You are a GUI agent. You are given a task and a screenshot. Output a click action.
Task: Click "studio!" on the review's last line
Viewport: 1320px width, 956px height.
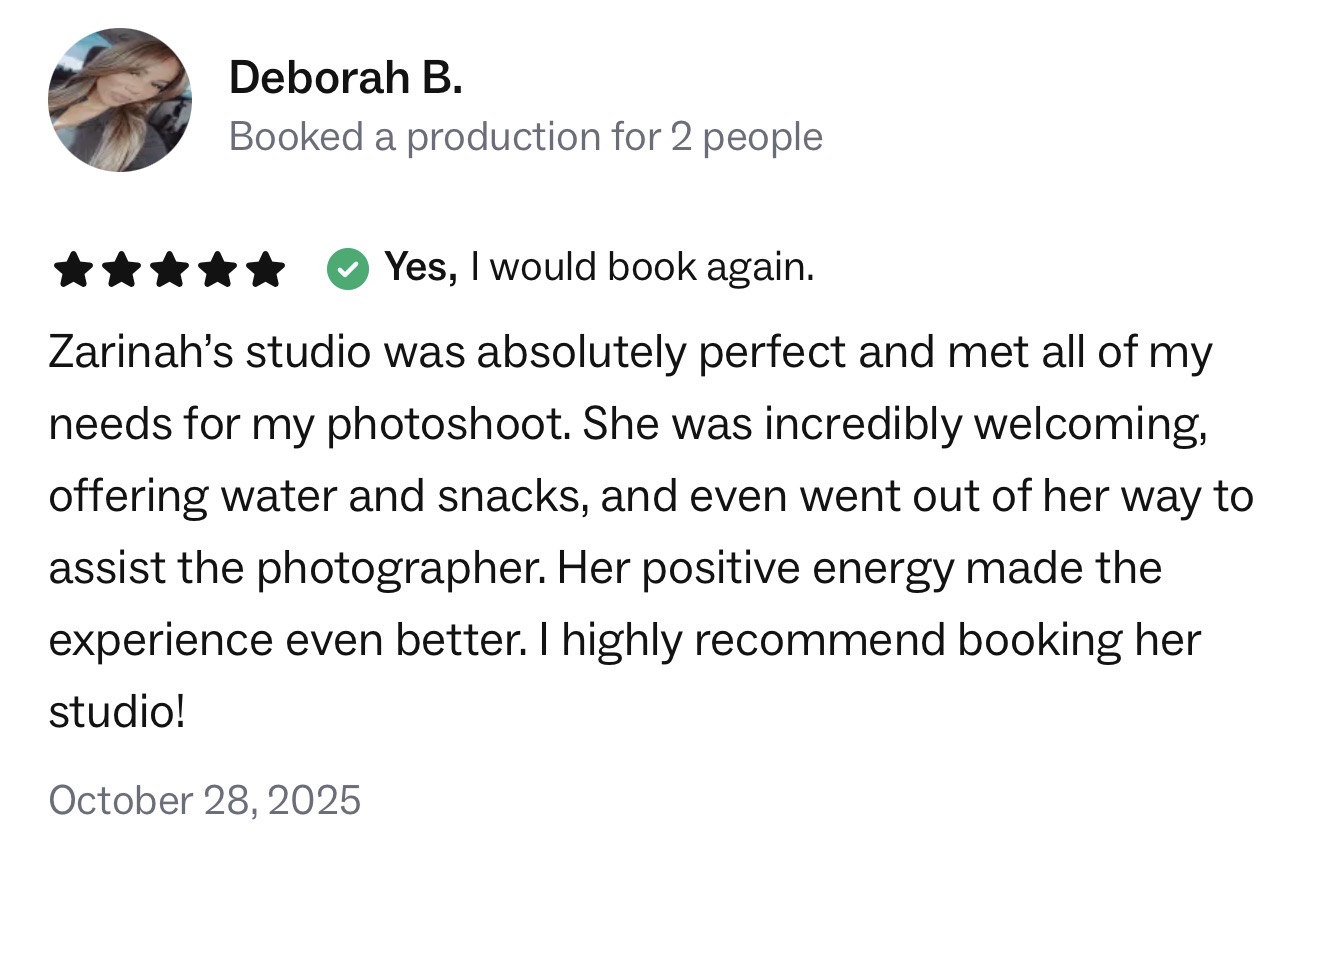tap(116, 712)
